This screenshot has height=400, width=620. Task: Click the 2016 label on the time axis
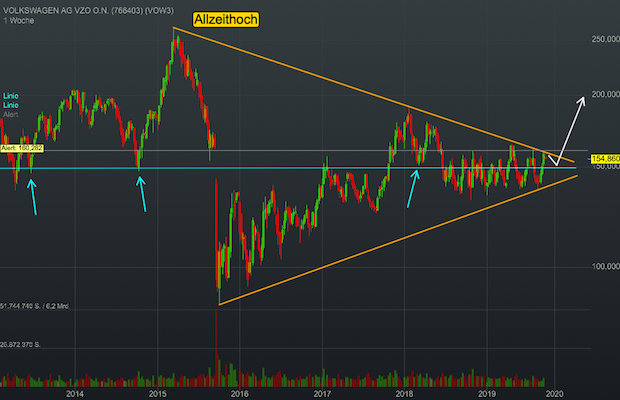[240, 394]
